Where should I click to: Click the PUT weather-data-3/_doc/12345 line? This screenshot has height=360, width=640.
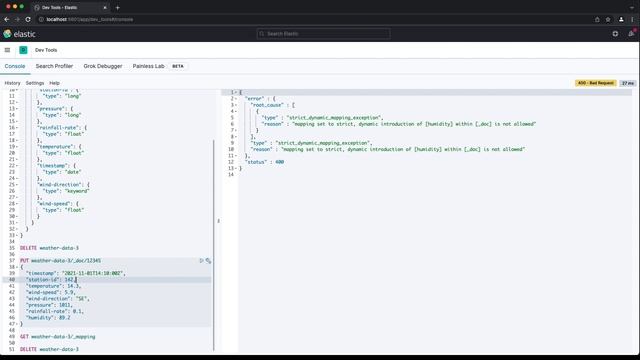coord(60,260)
